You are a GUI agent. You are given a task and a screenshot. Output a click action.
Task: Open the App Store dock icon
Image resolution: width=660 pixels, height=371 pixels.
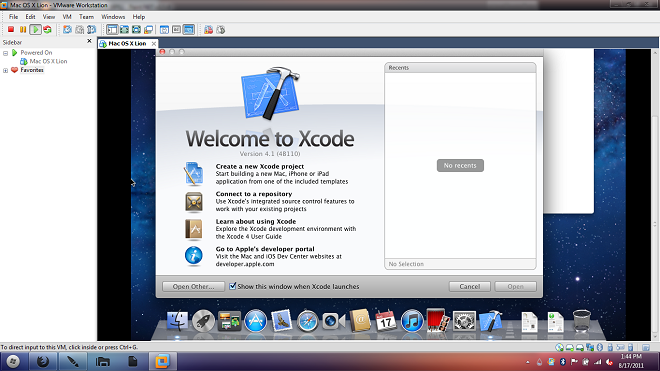pyautogui.click(x=255, y=321)
